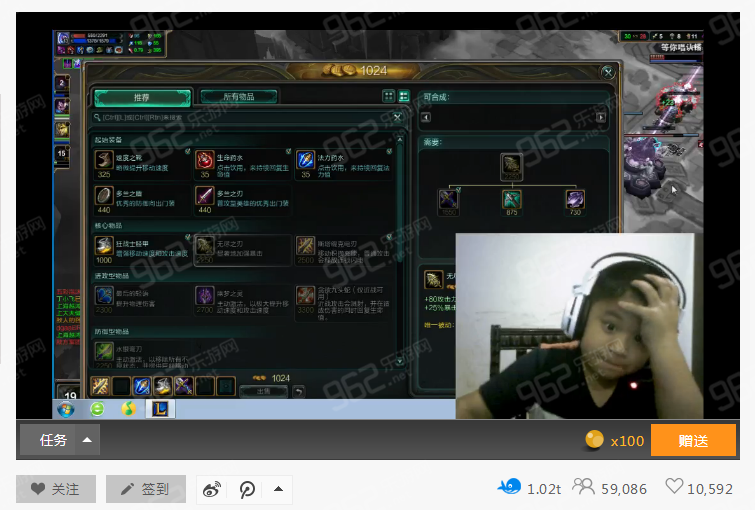Open green browser icon in taskbar

pyautogui.click(x=98, y=409)
